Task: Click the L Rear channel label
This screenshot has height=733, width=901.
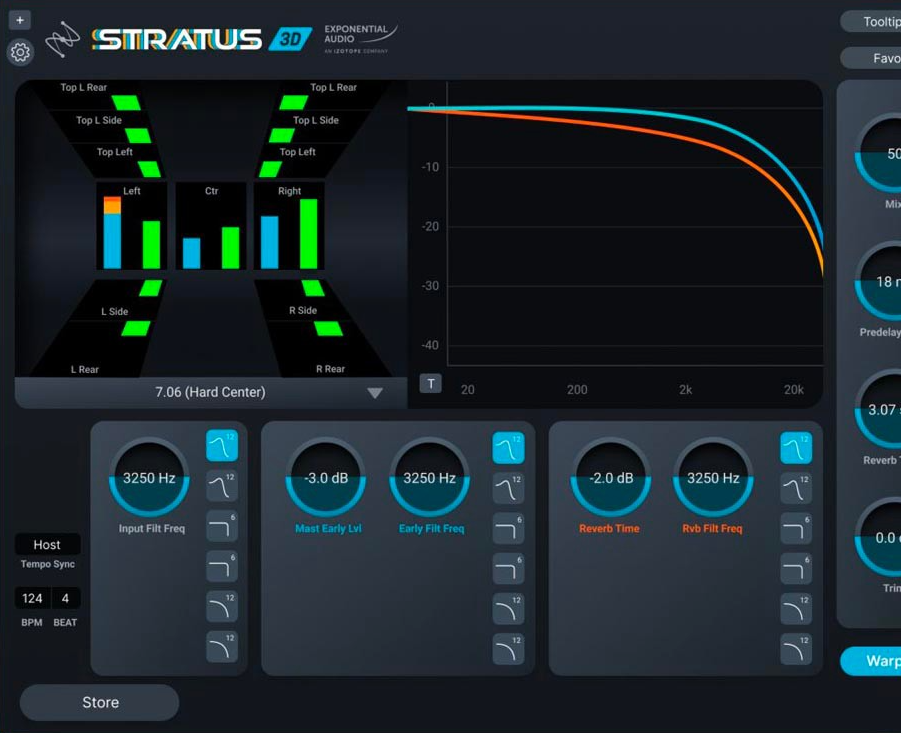Action: point(84,369)
